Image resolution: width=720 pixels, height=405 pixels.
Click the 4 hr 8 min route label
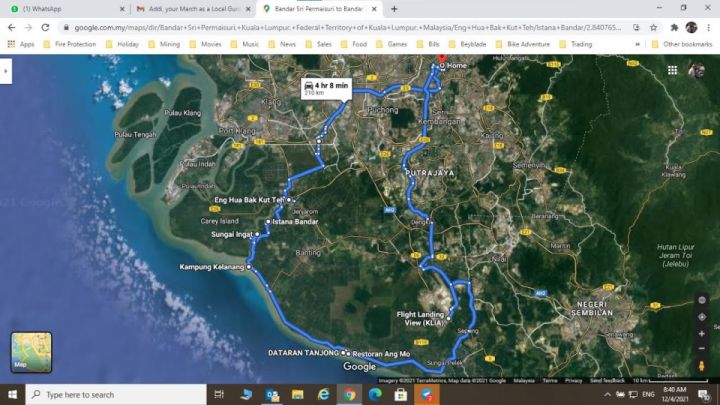[326, 88]
